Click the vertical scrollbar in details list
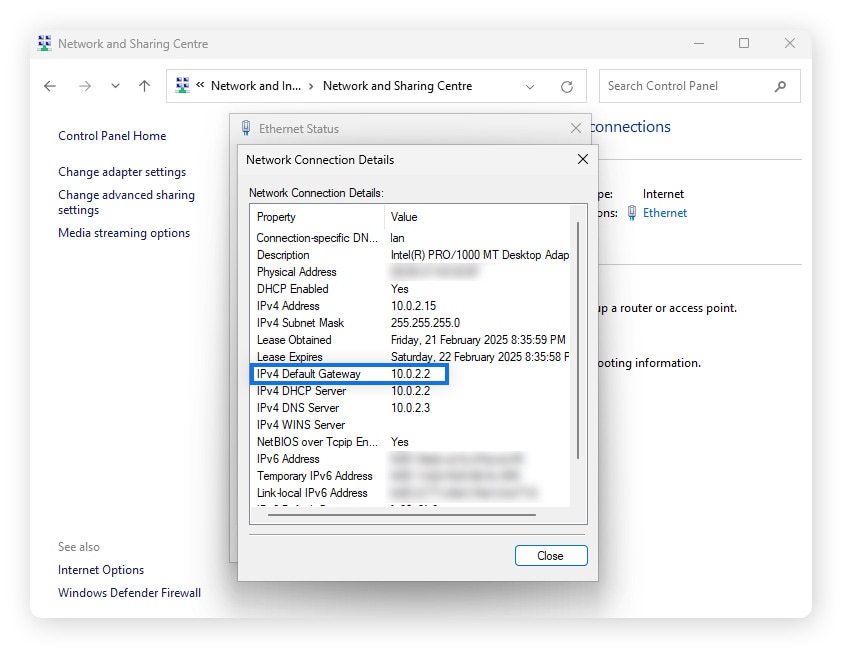 click(578, 340)
